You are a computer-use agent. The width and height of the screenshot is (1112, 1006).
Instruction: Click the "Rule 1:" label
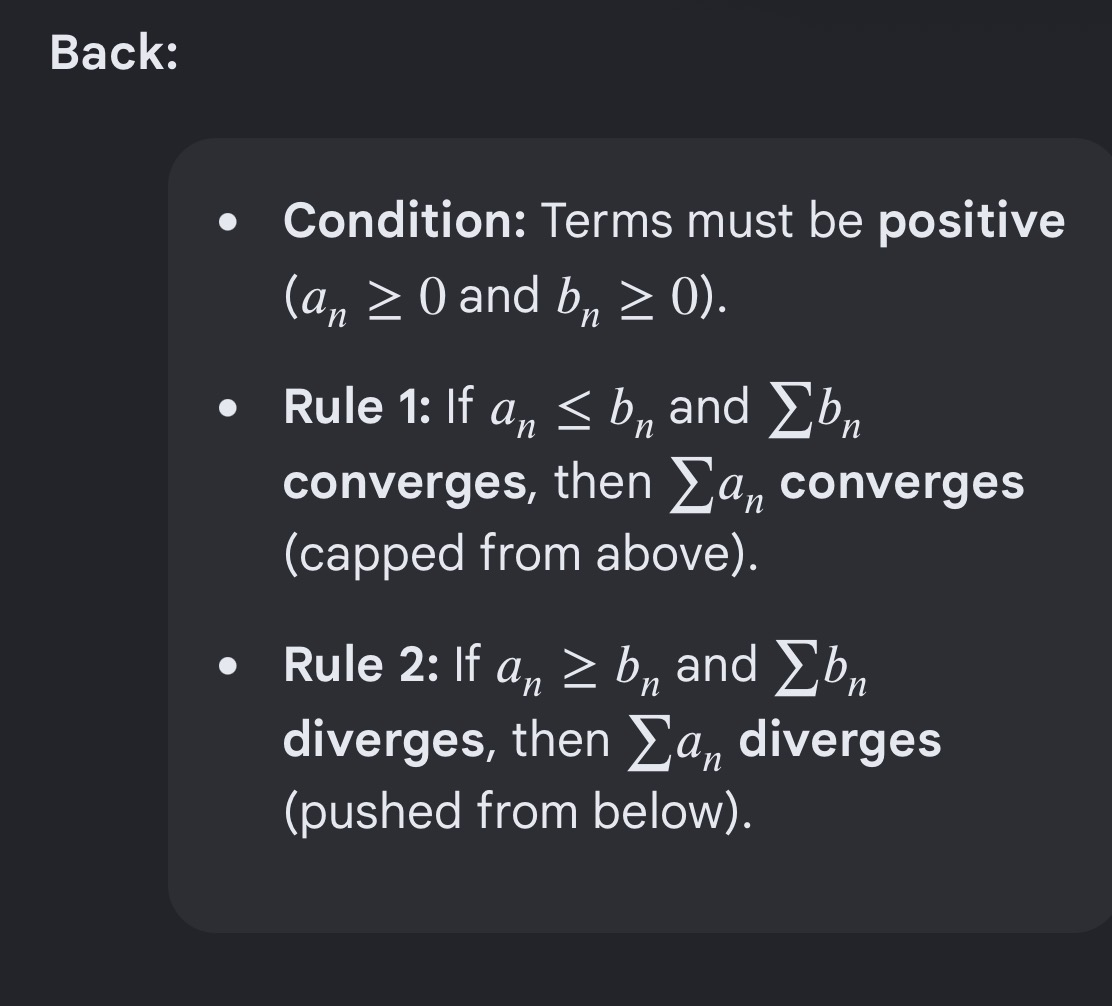pos(357,407)
